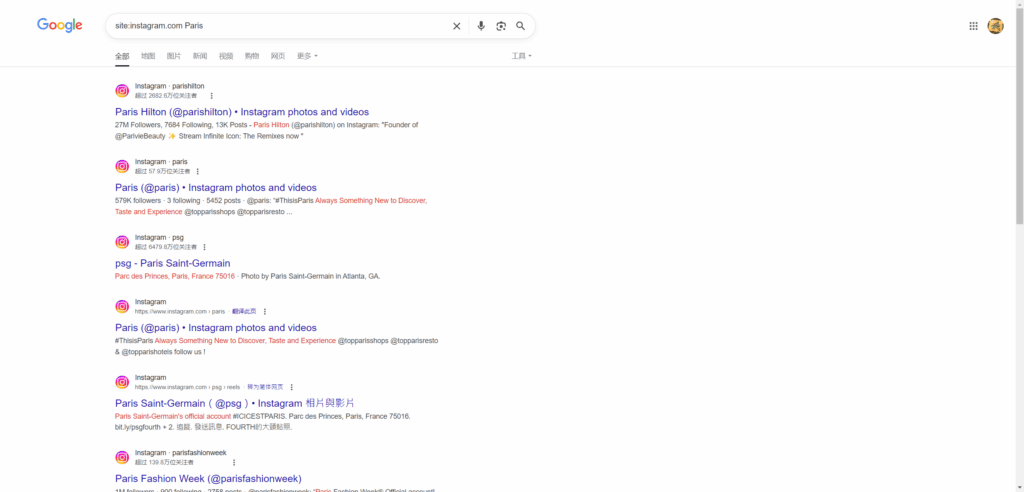Switch to the 新闻 tab
The height and width of the screenshot is (492, 1024).
(200, 56)
